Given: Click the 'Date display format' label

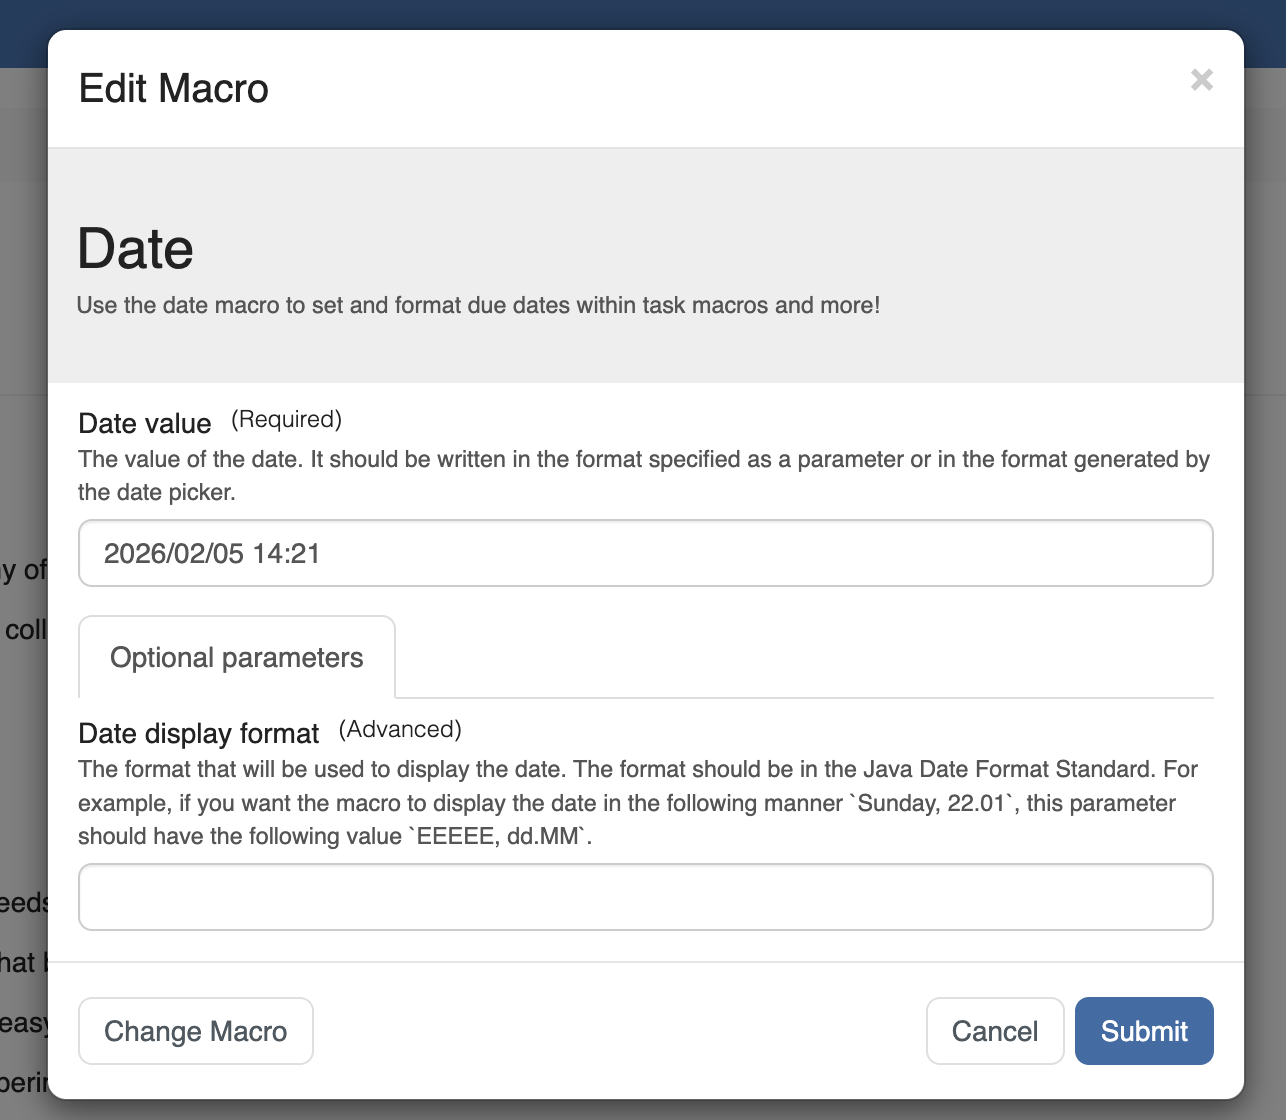Looking at the screenshot, I should coord(199,733).
